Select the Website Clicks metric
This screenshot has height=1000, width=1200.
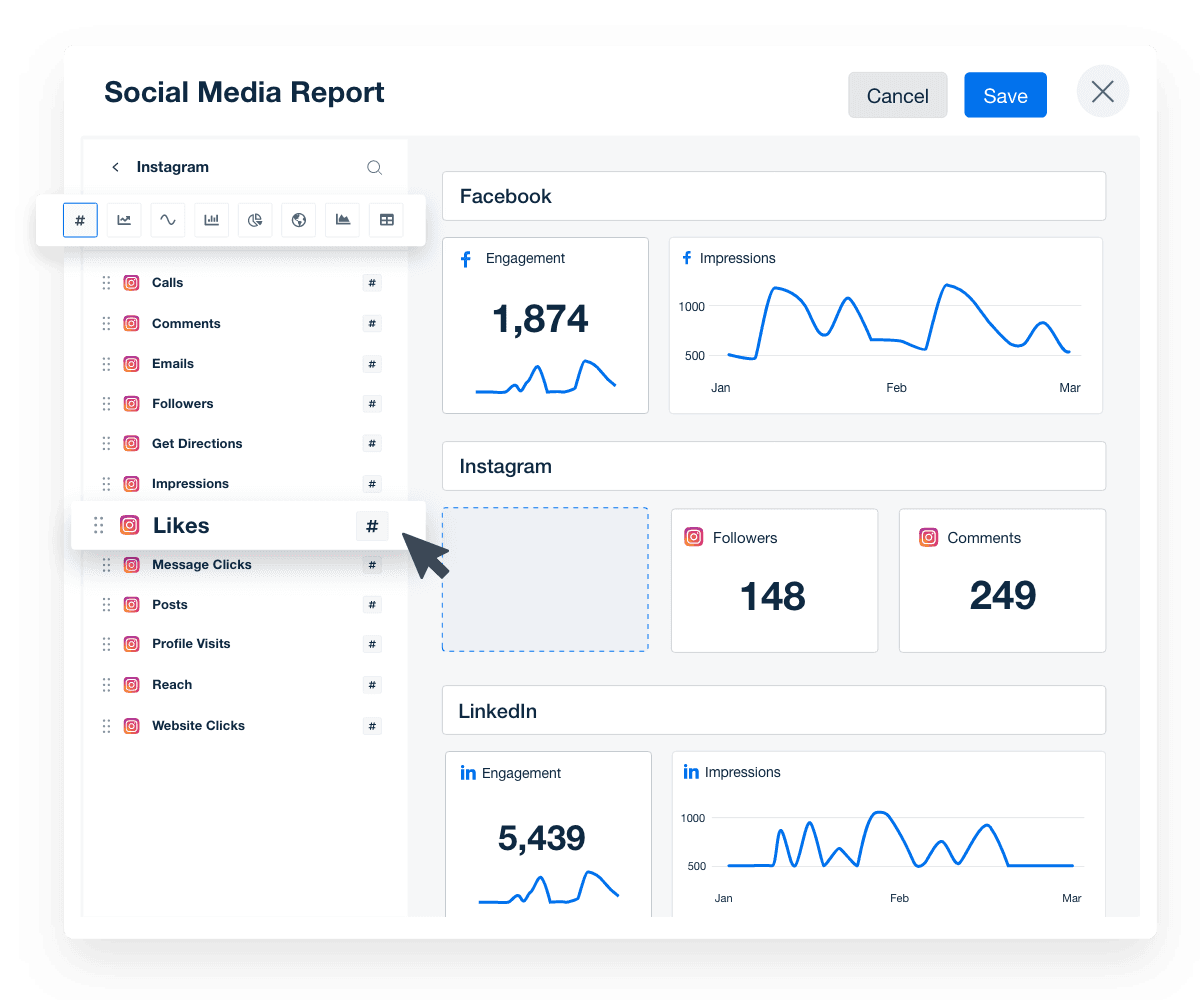pos(198,725)
